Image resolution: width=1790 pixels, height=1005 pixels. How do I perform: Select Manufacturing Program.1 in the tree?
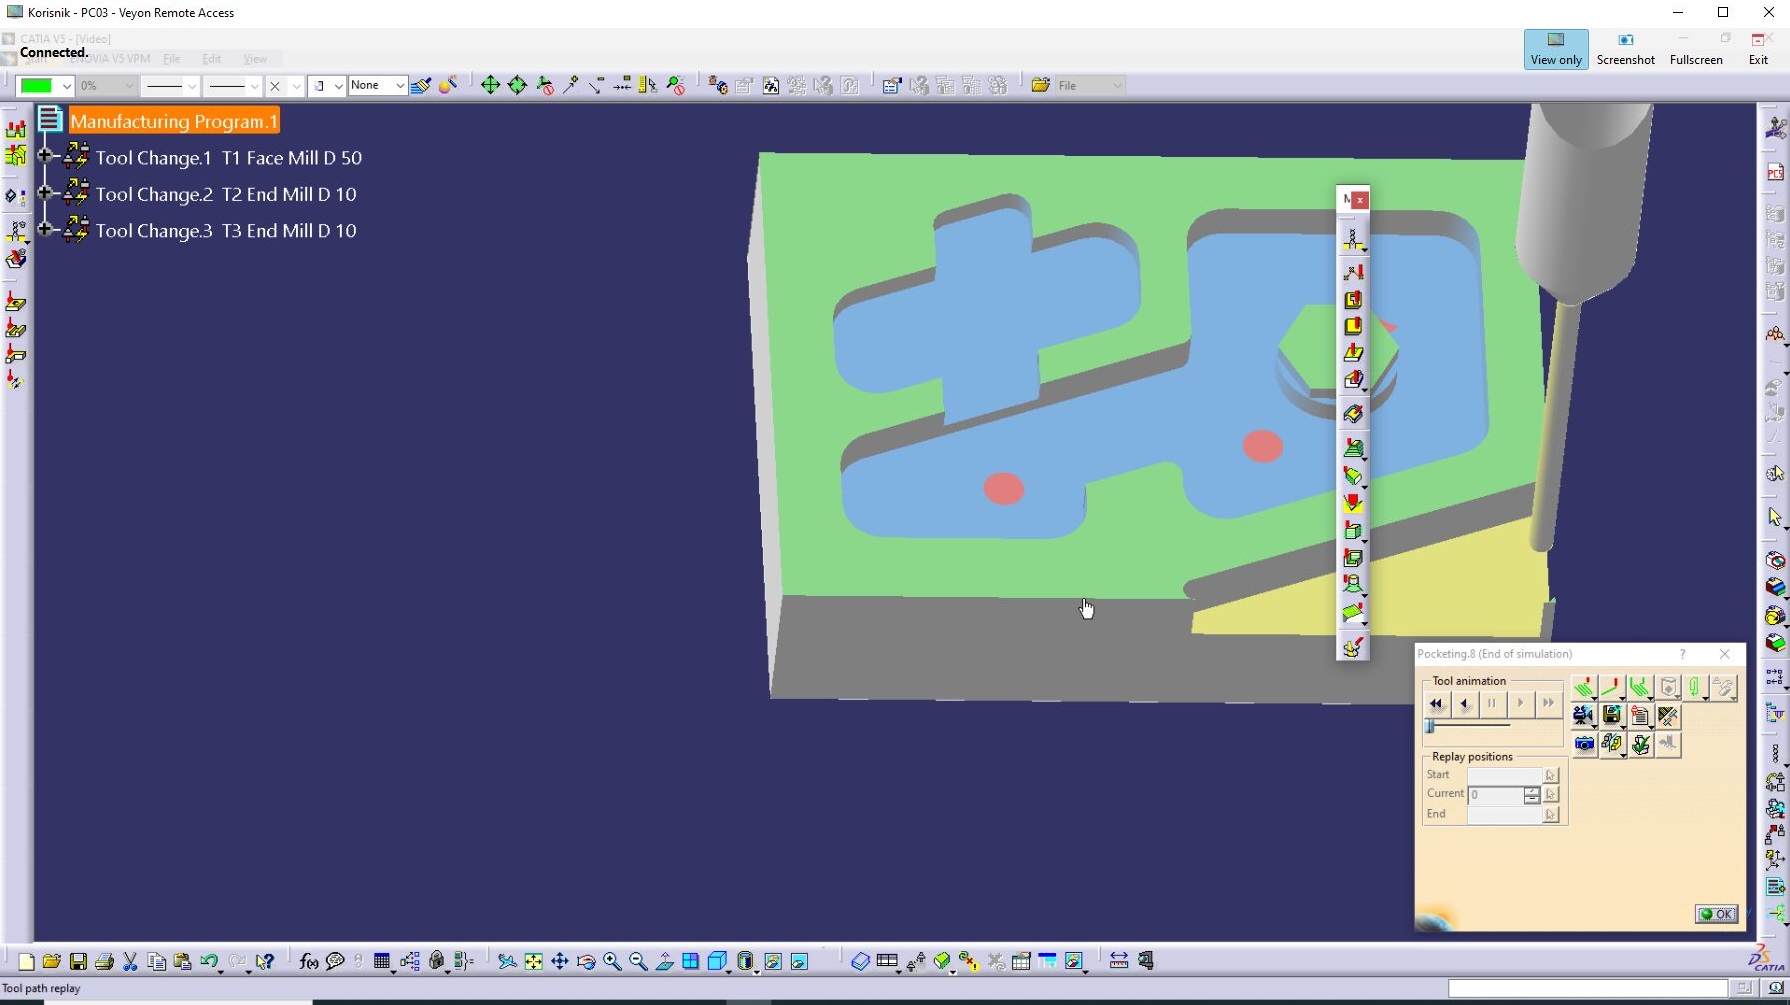pos(174,121)
